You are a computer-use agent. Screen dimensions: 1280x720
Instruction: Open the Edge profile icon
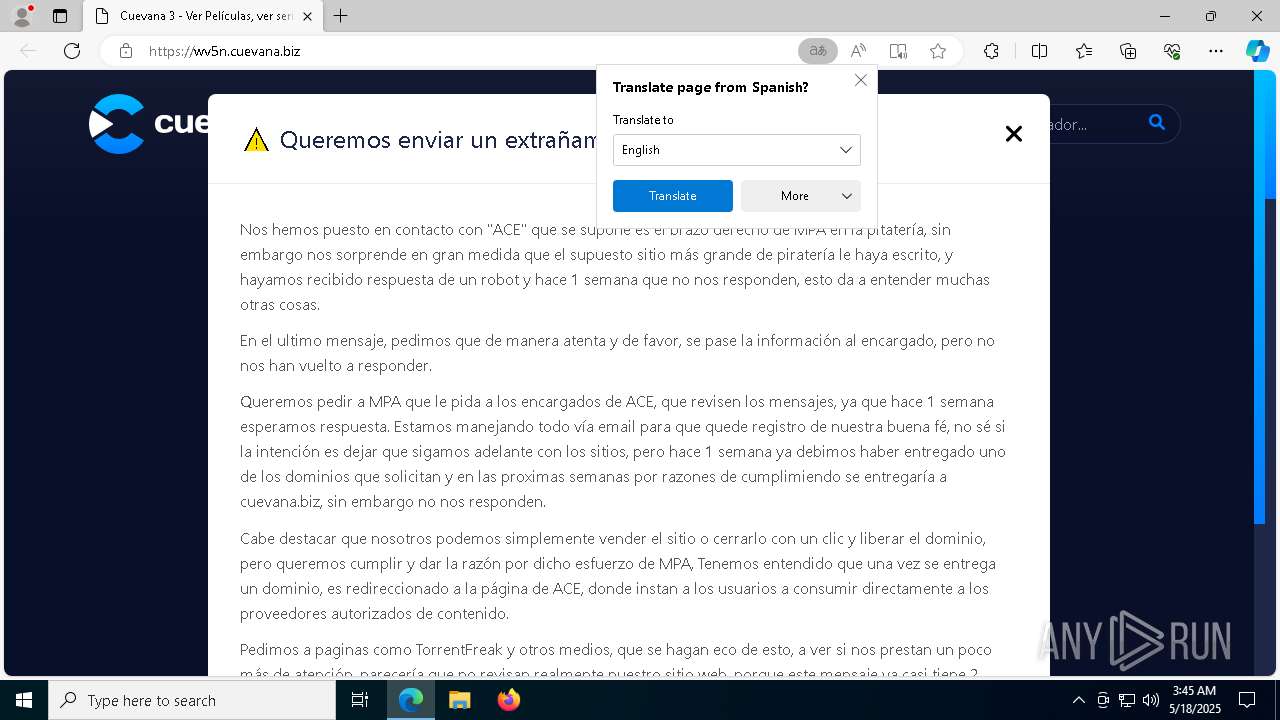click(x=22, y=16)
